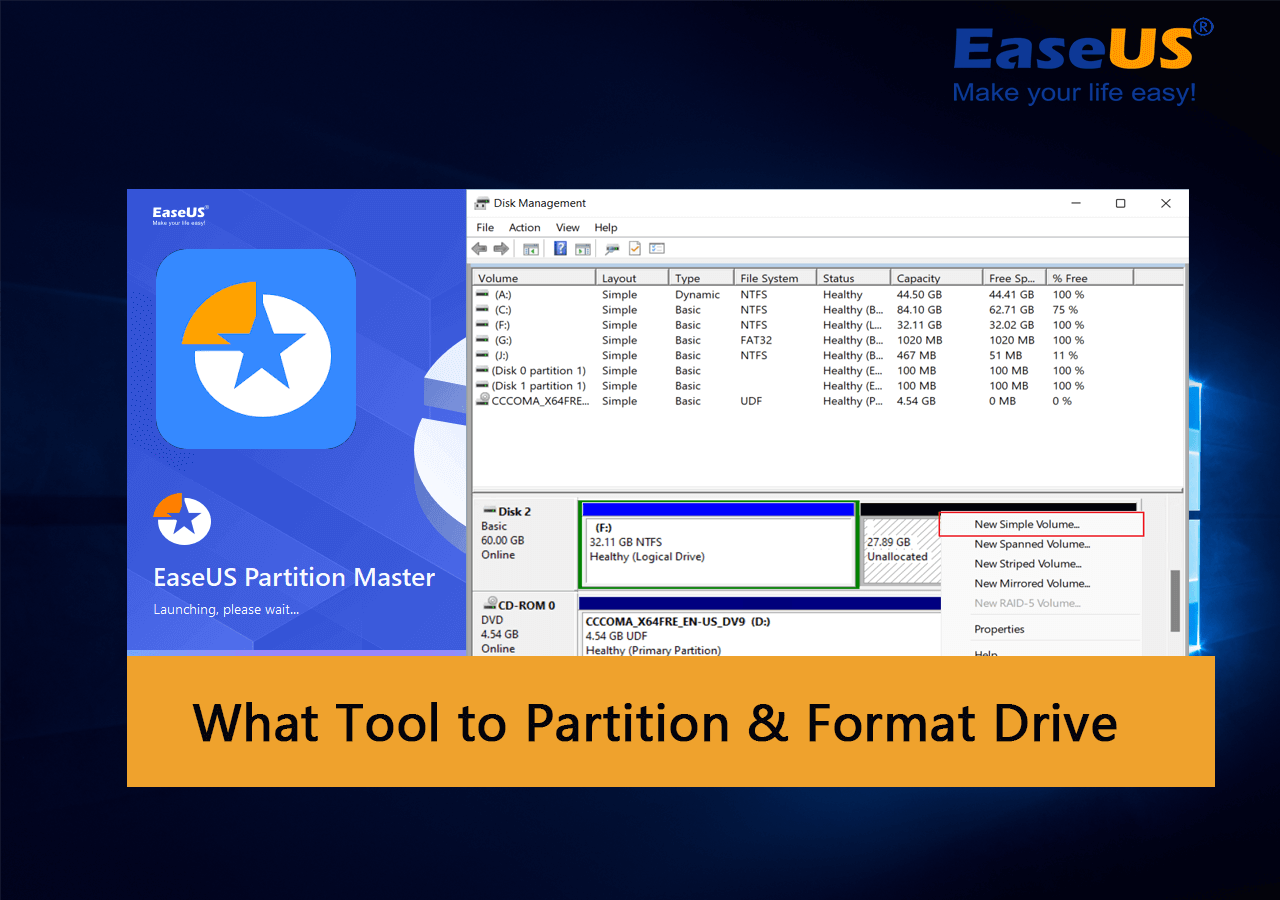Sort by the Volume column header
The image size is (1280, 900).
point(534,278)
